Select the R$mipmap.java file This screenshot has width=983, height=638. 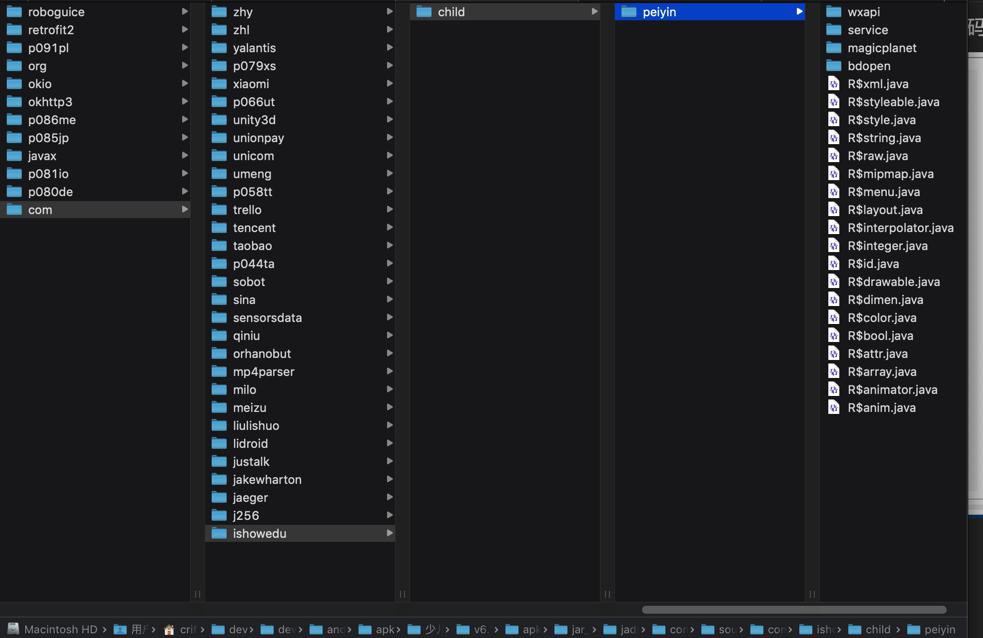(892, 174)
